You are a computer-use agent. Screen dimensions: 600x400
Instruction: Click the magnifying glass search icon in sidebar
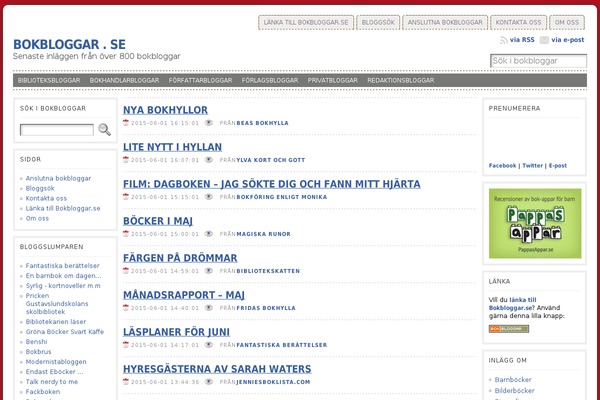tap(104, 129)
